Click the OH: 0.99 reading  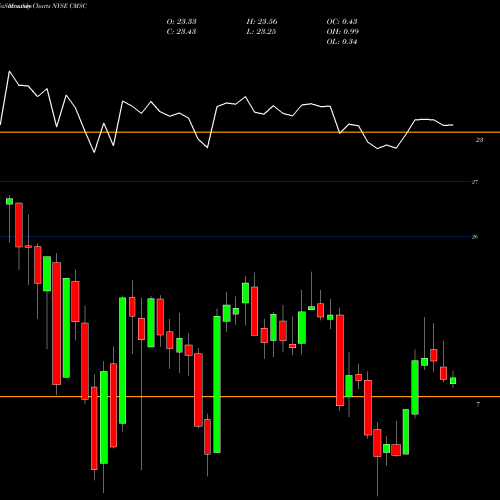(342, 32)
